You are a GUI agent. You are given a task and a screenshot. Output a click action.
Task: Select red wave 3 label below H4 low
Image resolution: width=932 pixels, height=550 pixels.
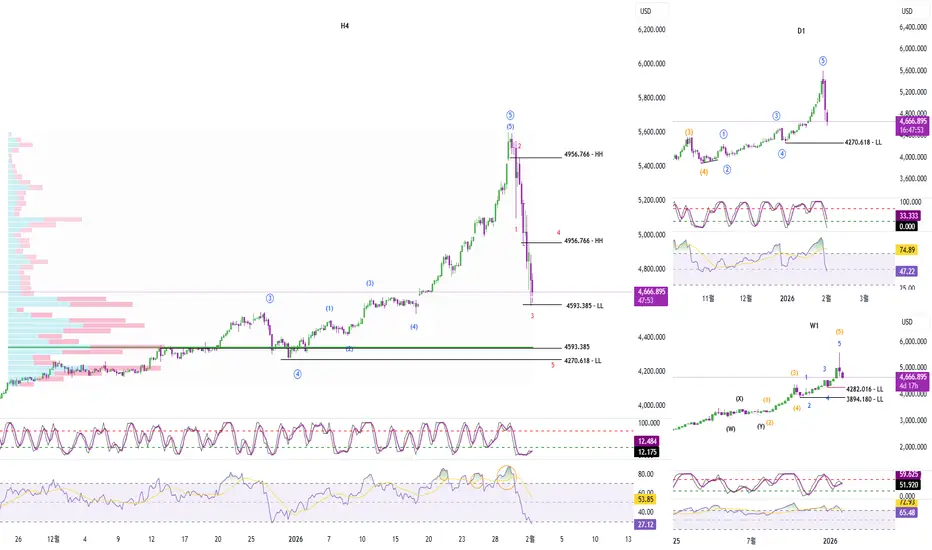coord(532,316)
